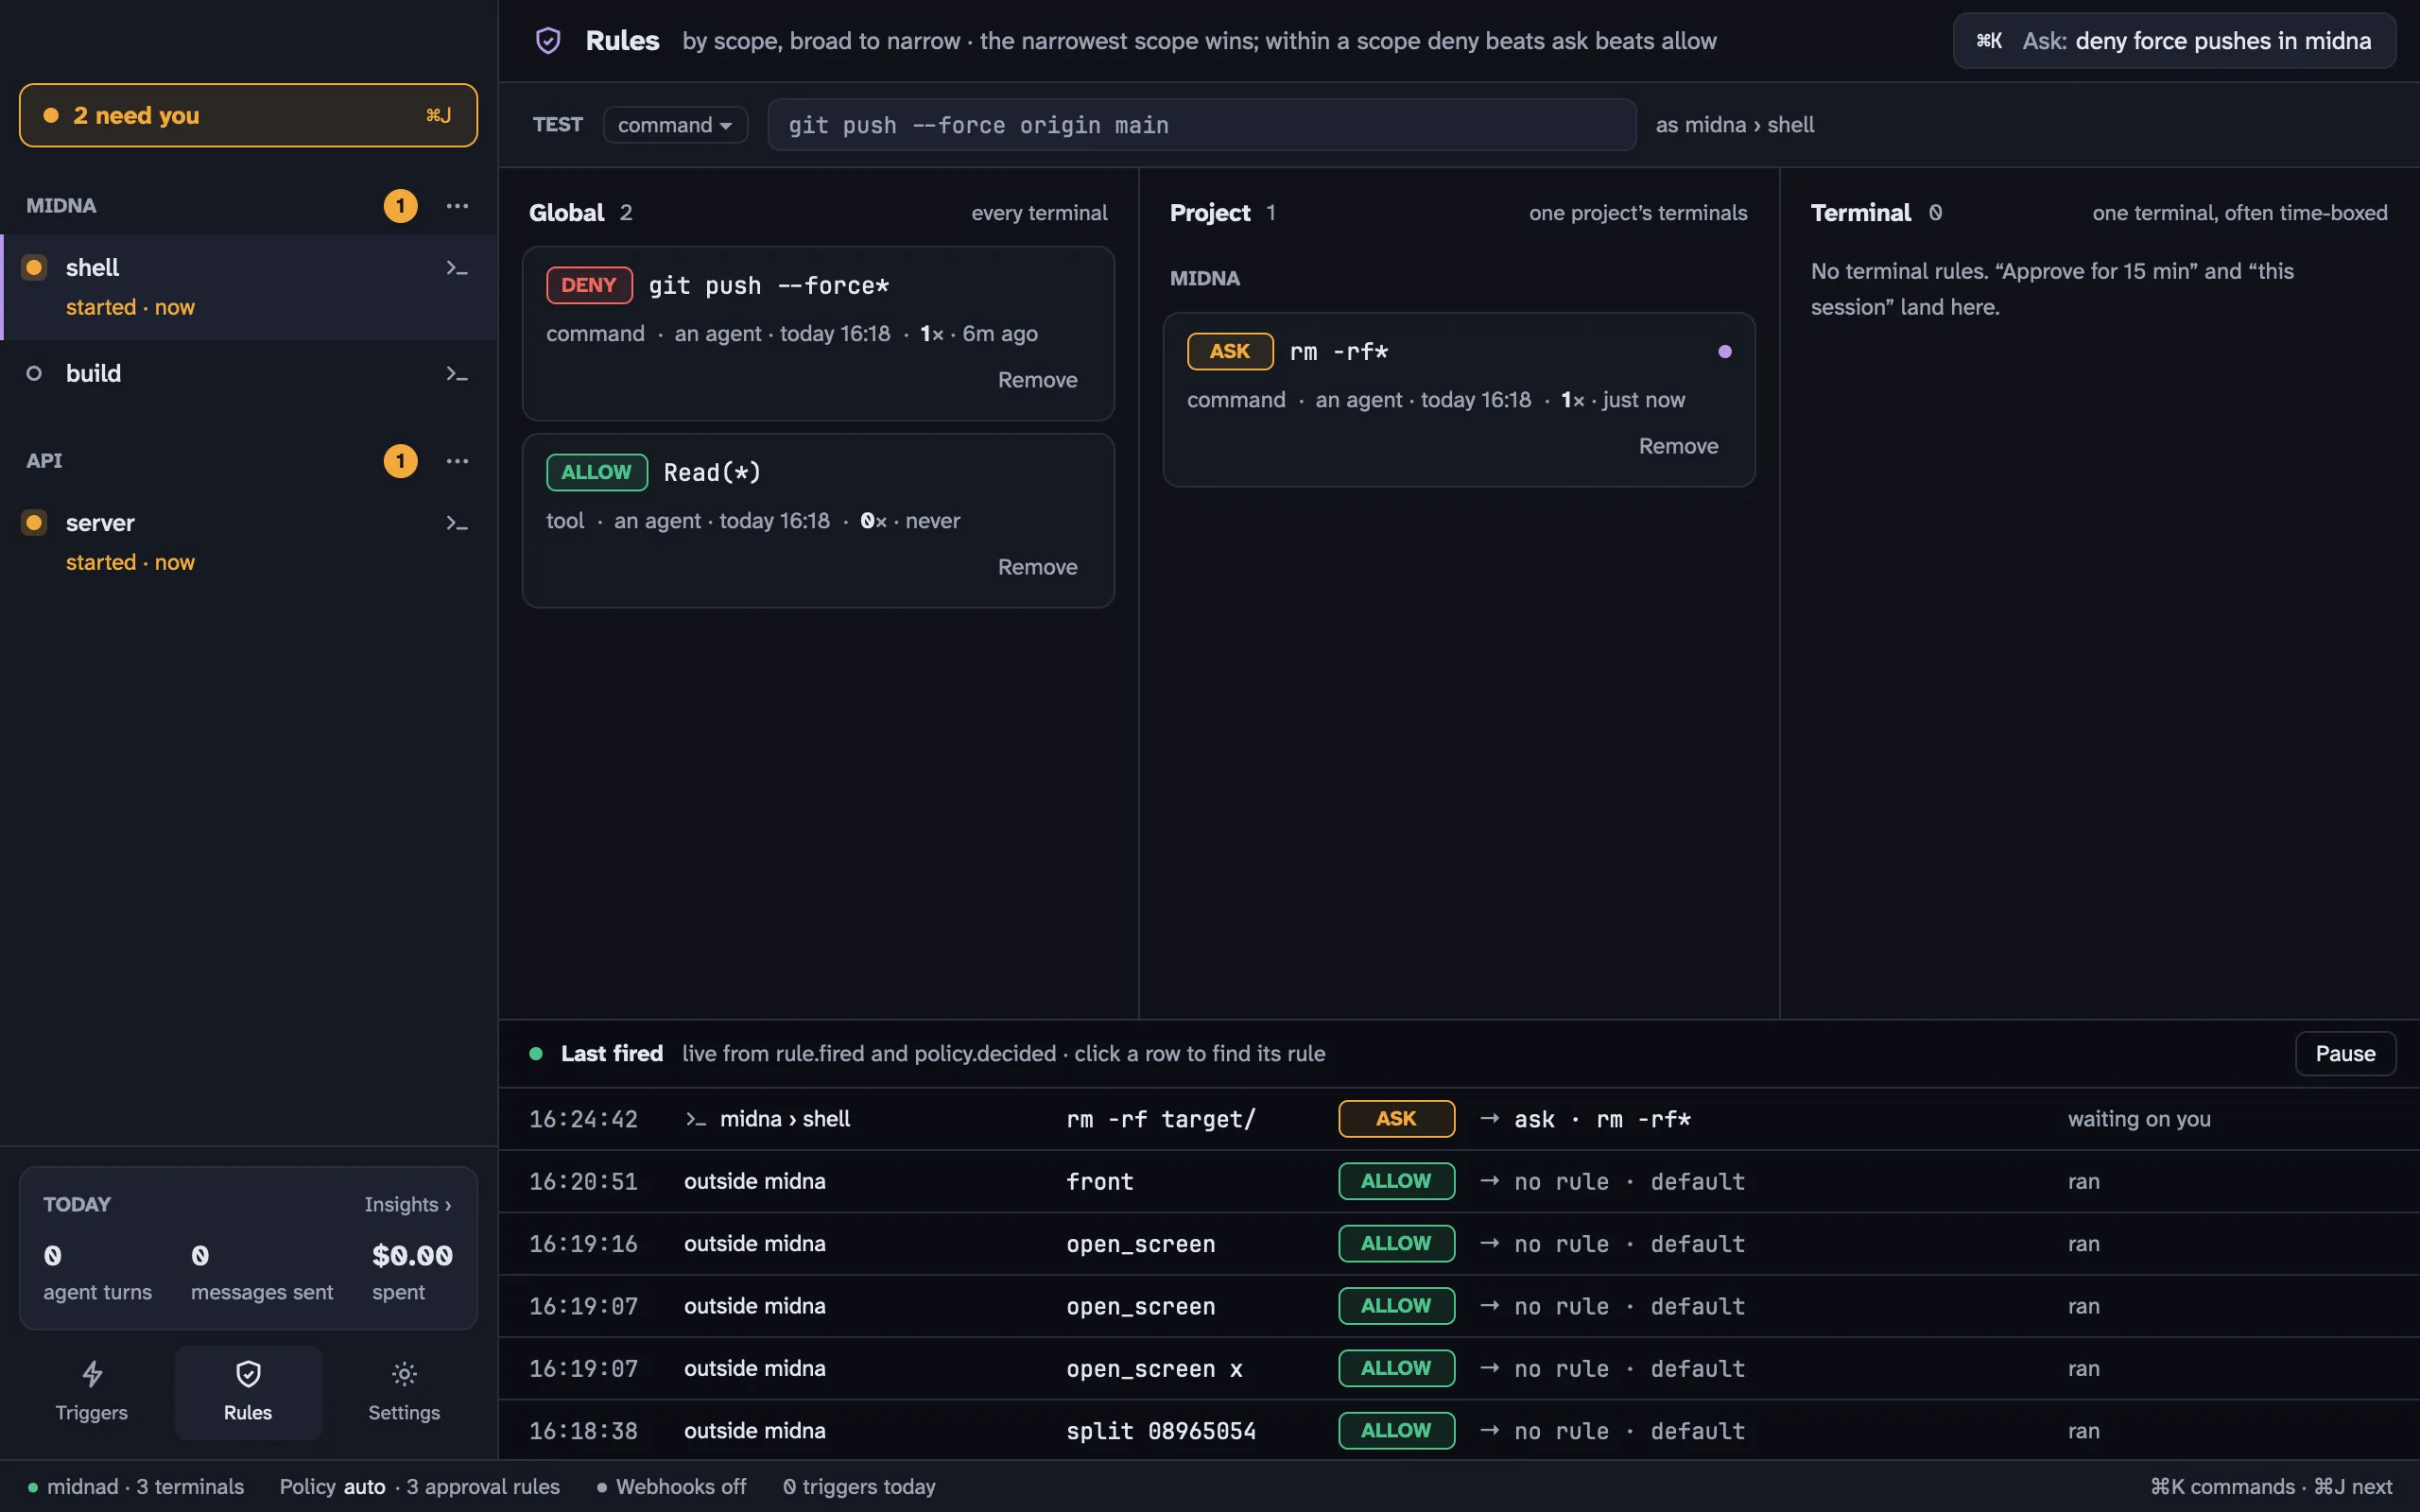The image size is (2420, 1512).
Task: Click 'Webhooks off' status bar entry
Action: 671,1487
